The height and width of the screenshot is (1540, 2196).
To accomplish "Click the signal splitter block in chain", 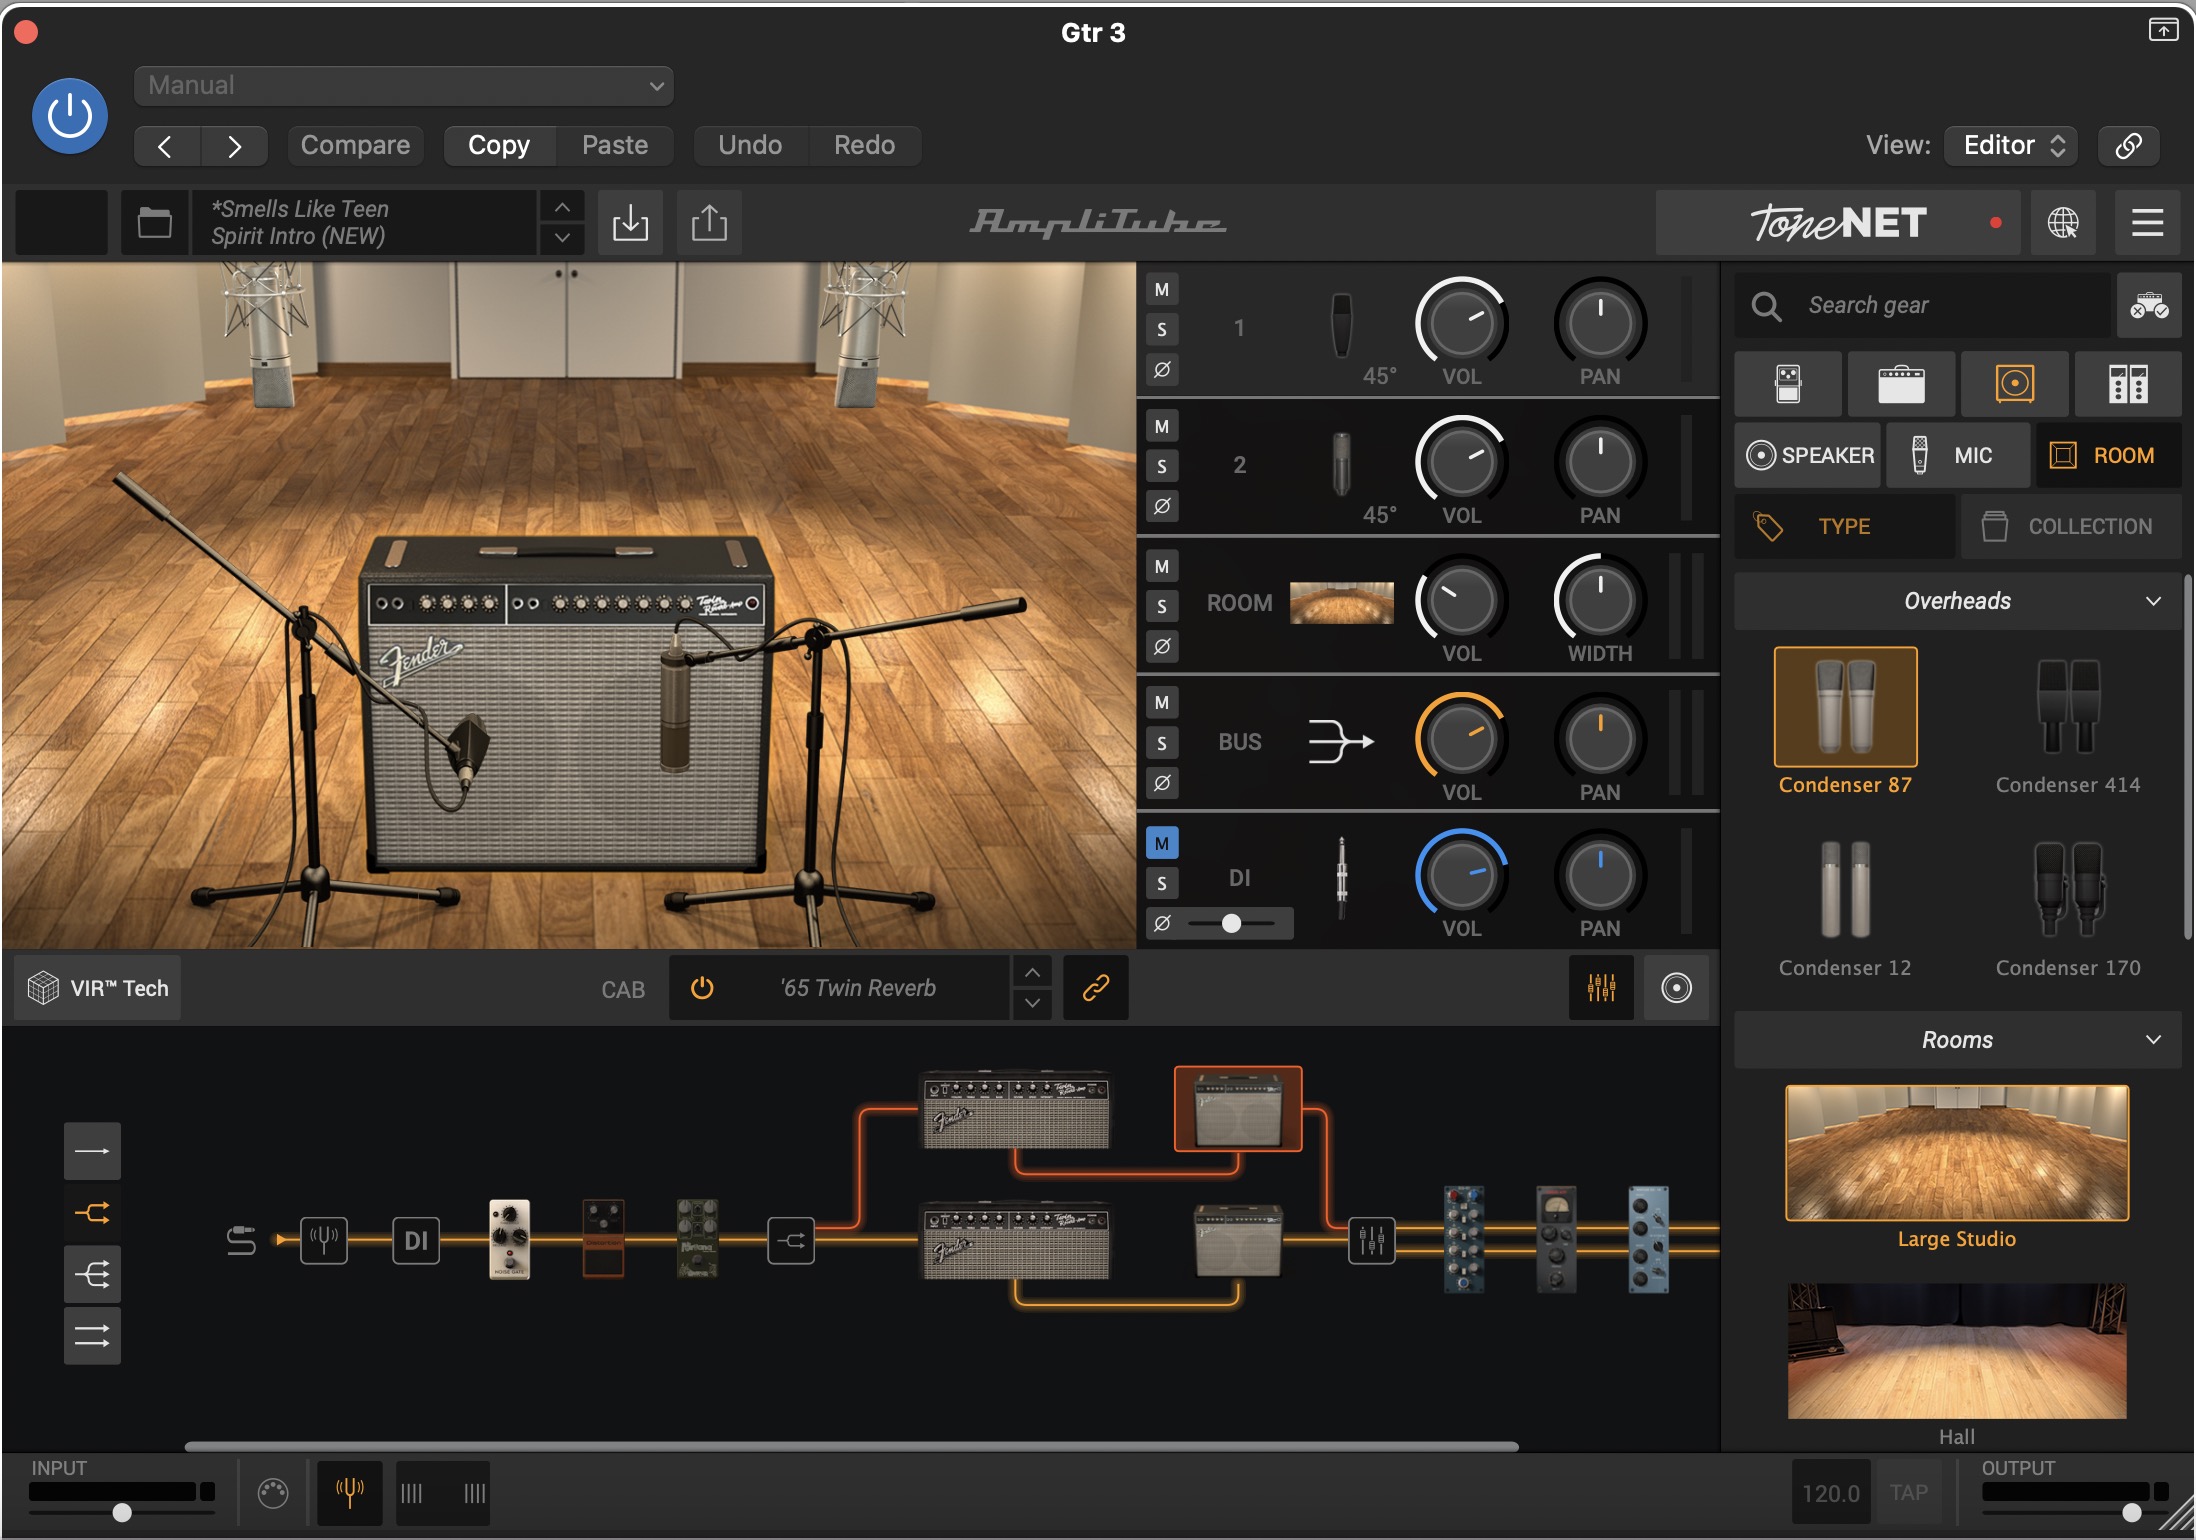I will click(x=791, y=1240).
